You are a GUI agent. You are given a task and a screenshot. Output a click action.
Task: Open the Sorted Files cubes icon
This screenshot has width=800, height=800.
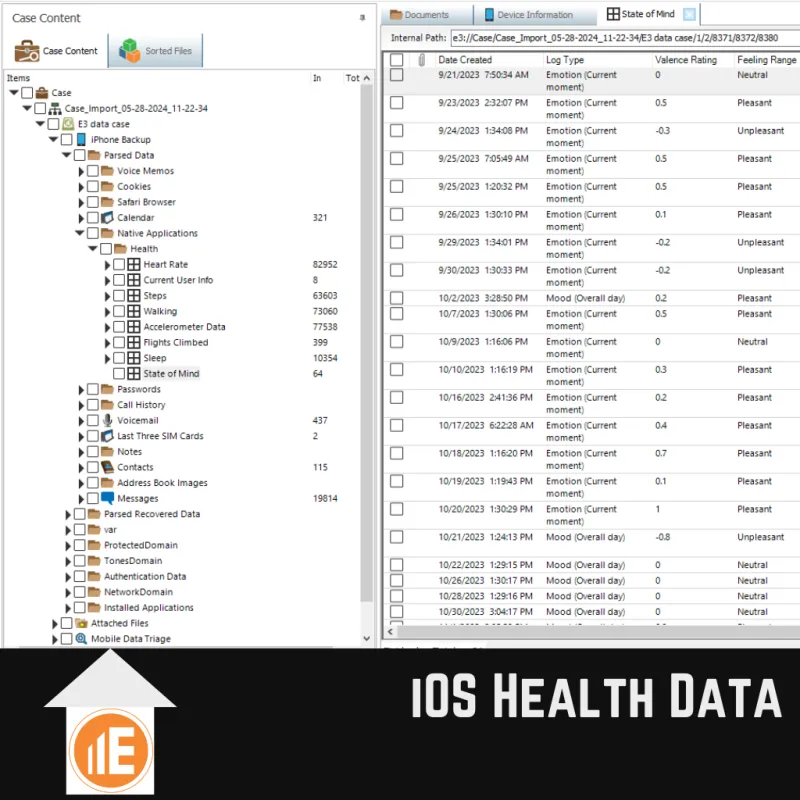pyautogui.click(x=130, y=51)
